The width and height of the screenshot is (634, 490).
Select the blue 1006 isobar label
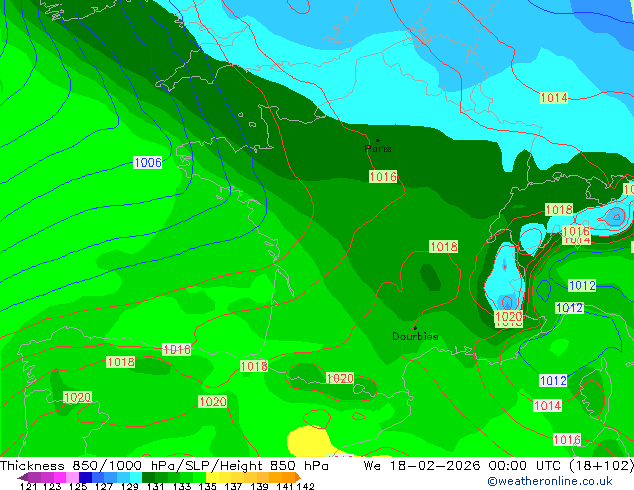(x=148, y=163)
